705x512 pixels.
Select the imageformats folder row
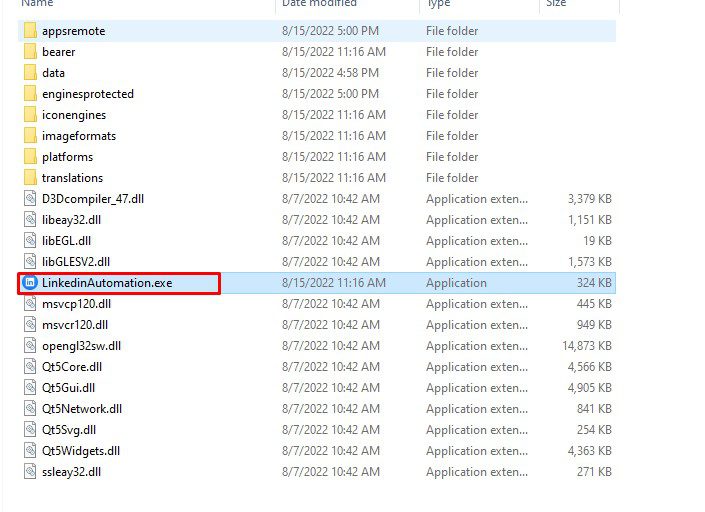[x=317, y=136]
